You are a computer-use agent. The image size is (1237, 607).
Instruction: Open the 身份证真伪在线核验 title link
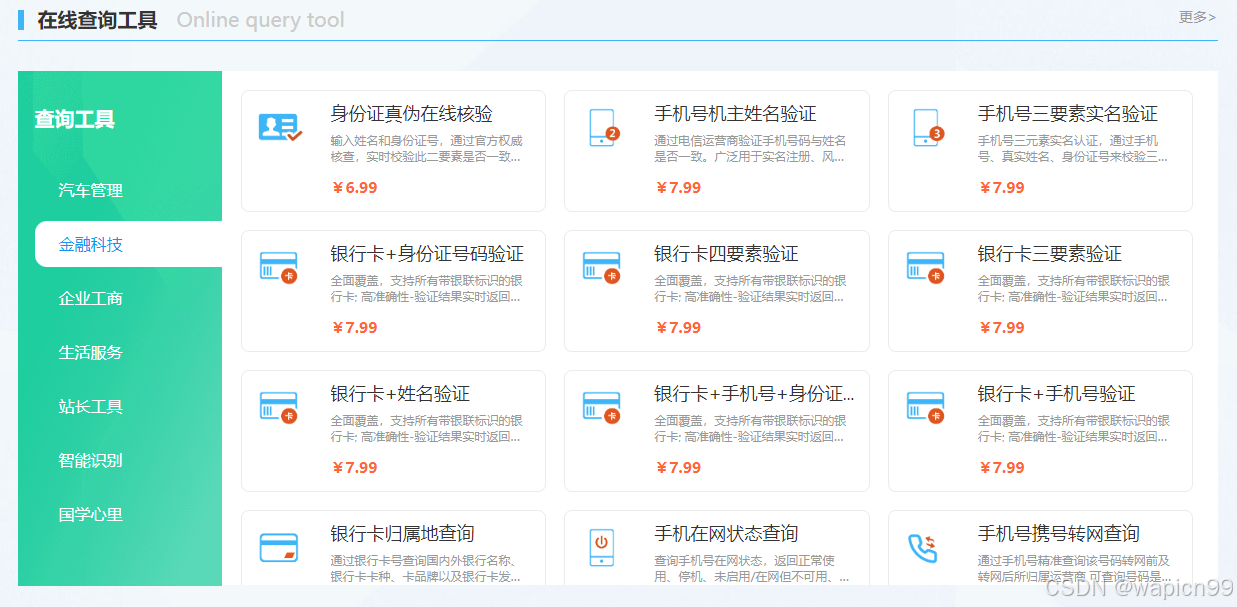click(x=412, y=114)
